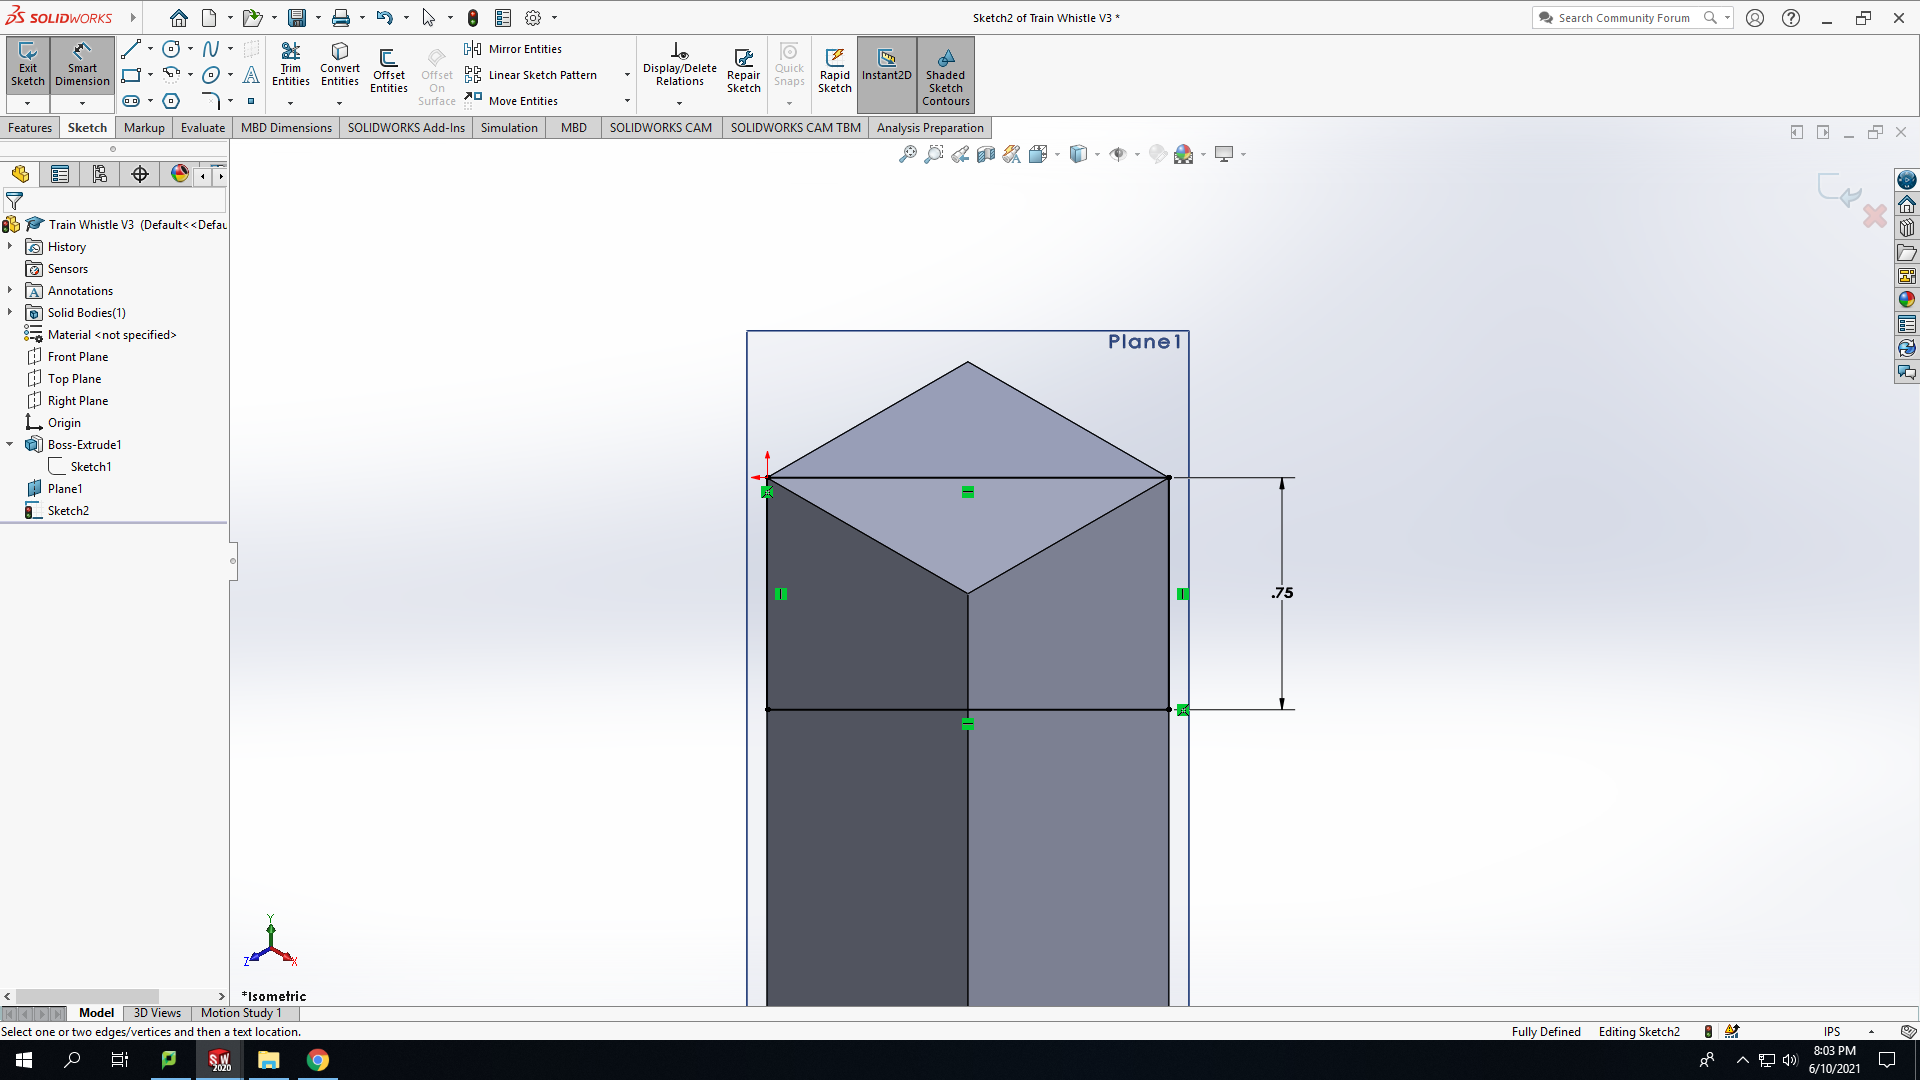Screen dimensions: 1920x1080
Task: Select the Sketch Fillet tool
Action: click(x=211, y=101)
